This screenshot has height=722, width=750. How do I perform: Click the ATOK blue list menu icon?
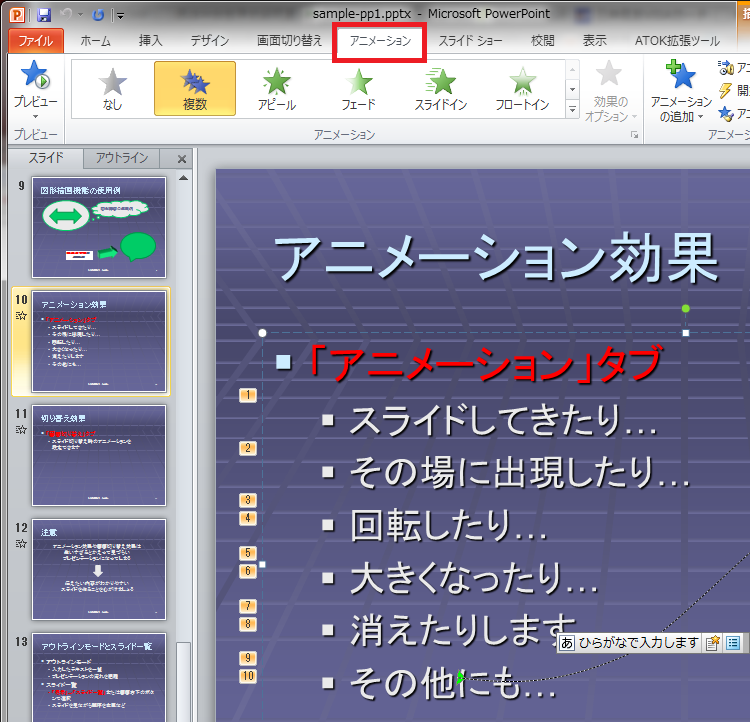pyautogui.click(x=733, y=643)
